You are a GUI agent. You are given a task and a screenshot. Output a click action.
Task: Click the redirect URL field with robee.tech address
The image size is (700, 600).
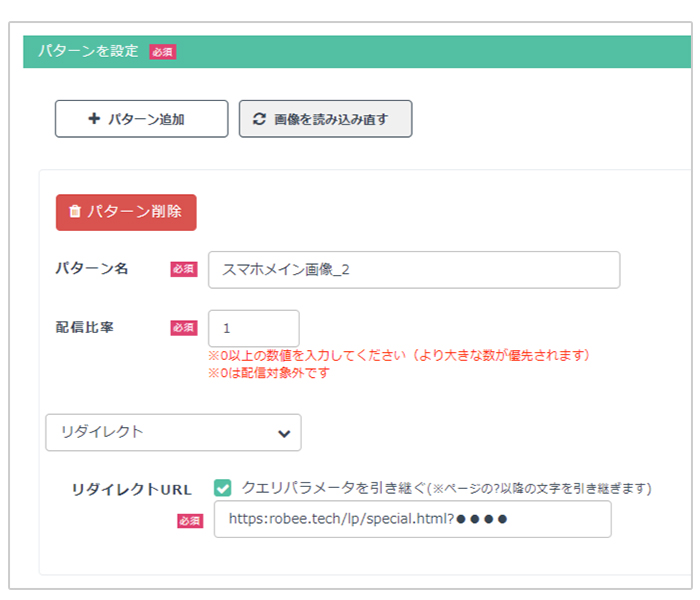point(412,519)
